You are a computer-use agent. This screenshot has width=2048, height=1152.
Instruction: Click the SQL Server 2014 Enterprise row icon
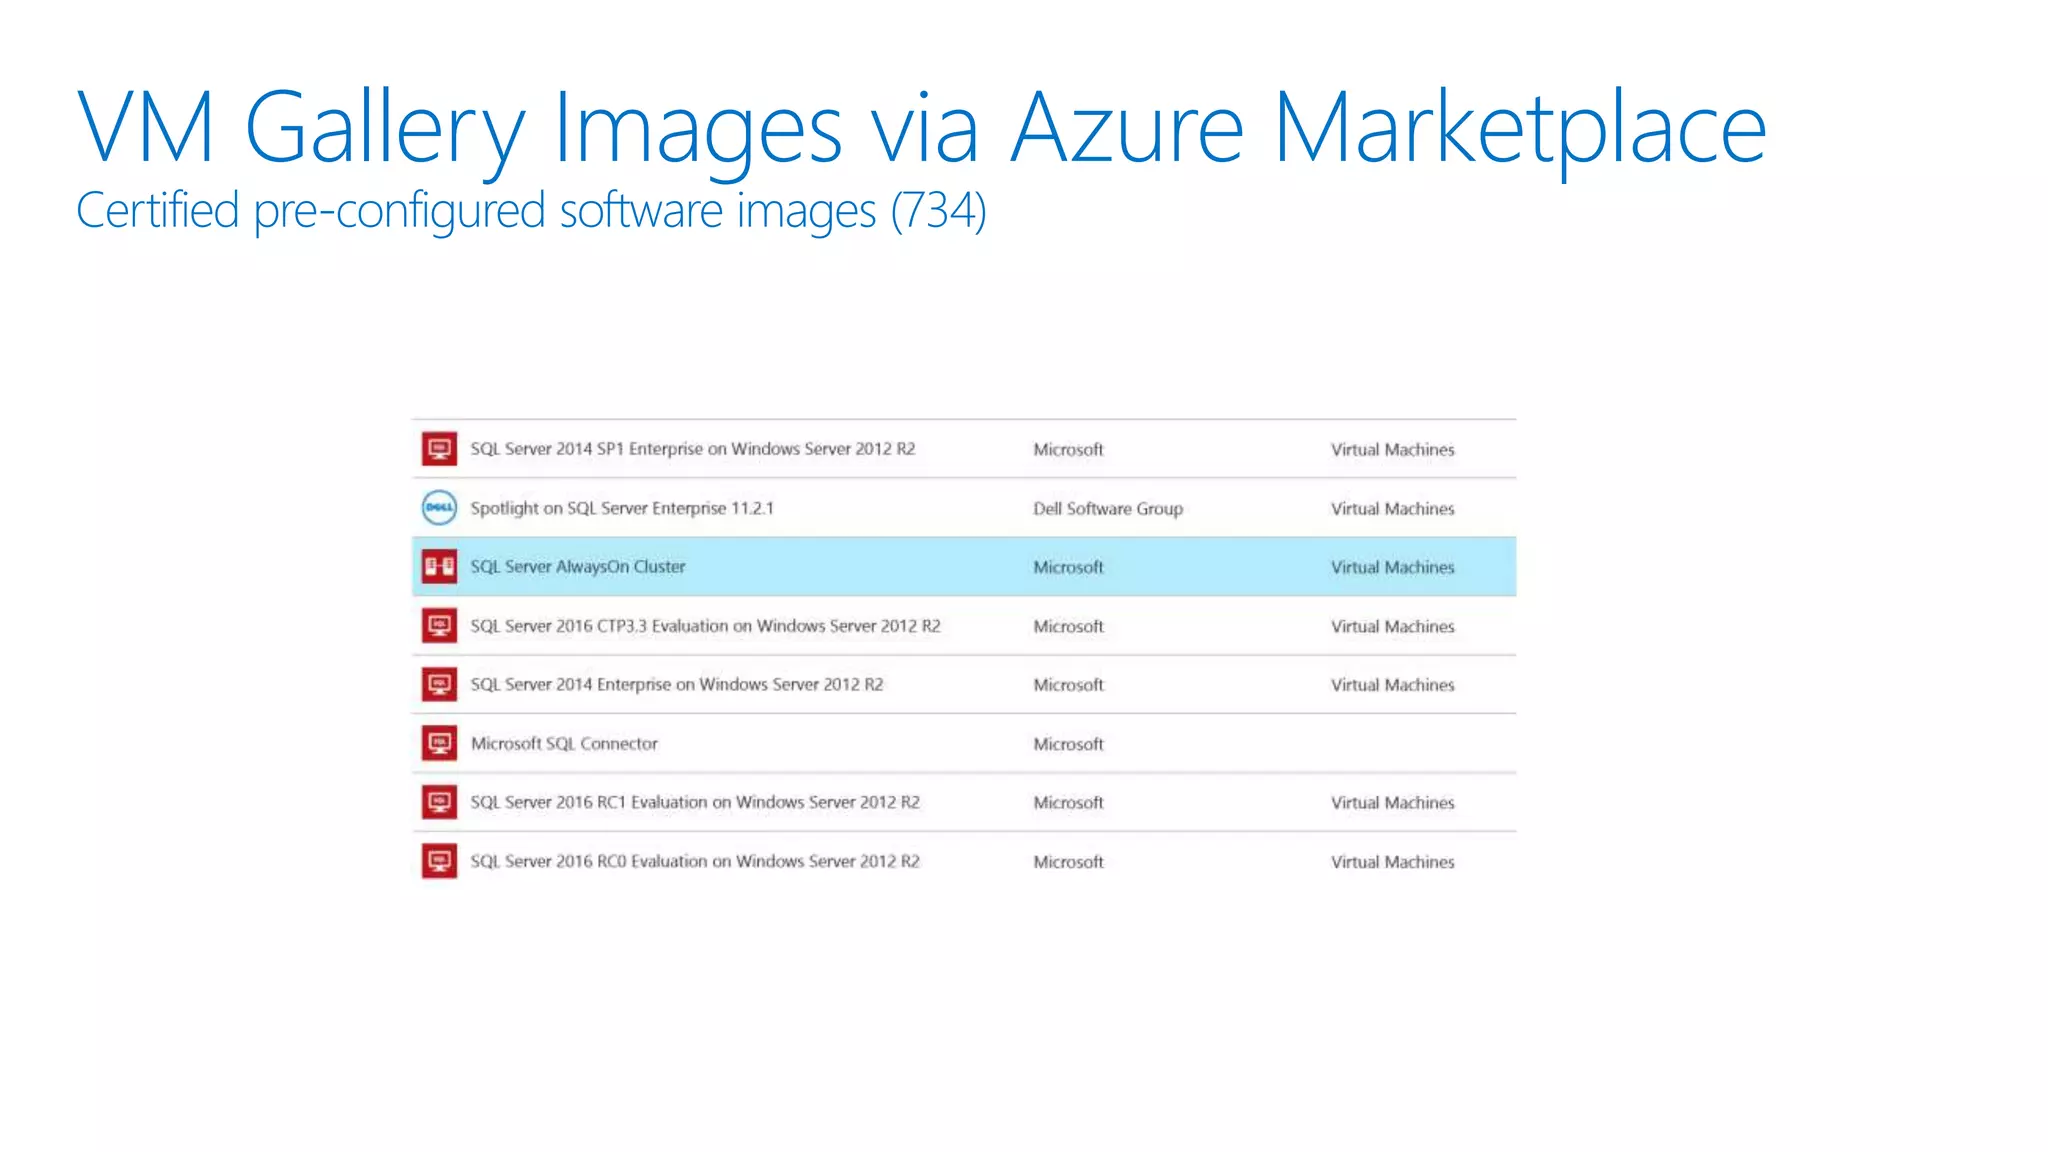(x=439, y=685)
